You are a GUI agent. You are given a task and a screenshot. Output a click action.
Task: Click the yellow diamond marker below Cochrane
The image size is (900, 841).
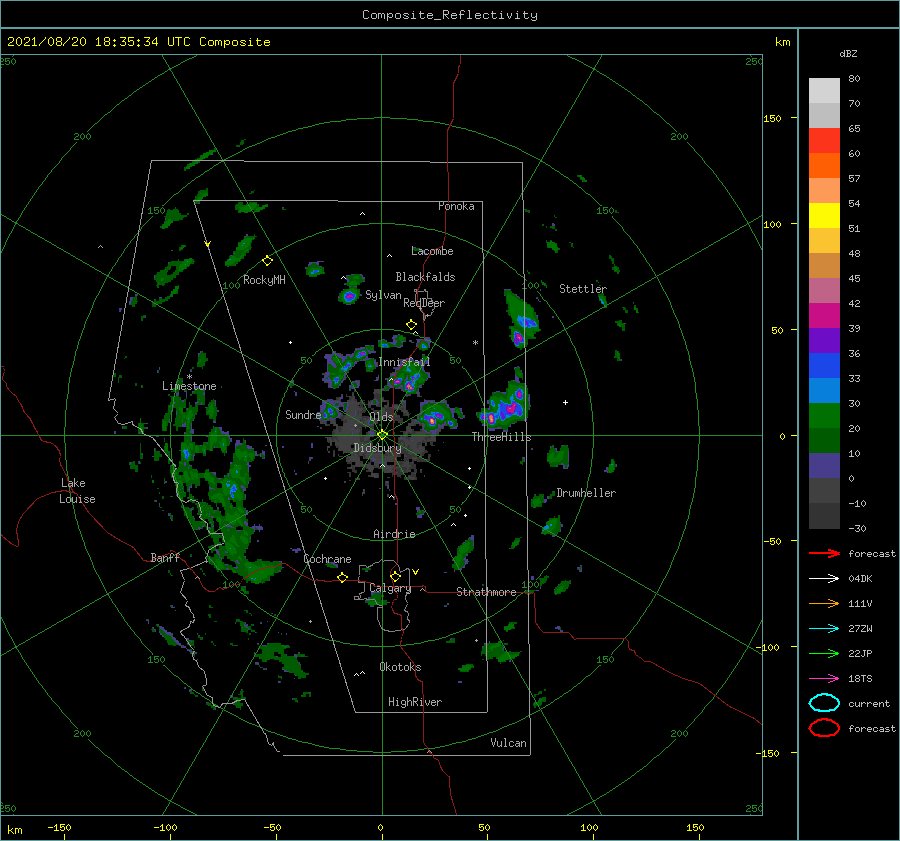342,577
